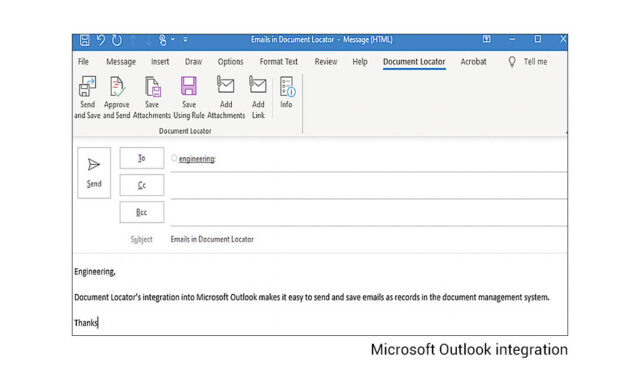The height and width of the screenshot is (384, 640).
Task: Redo action with the circular arrow icon
Action: [117, 40]
